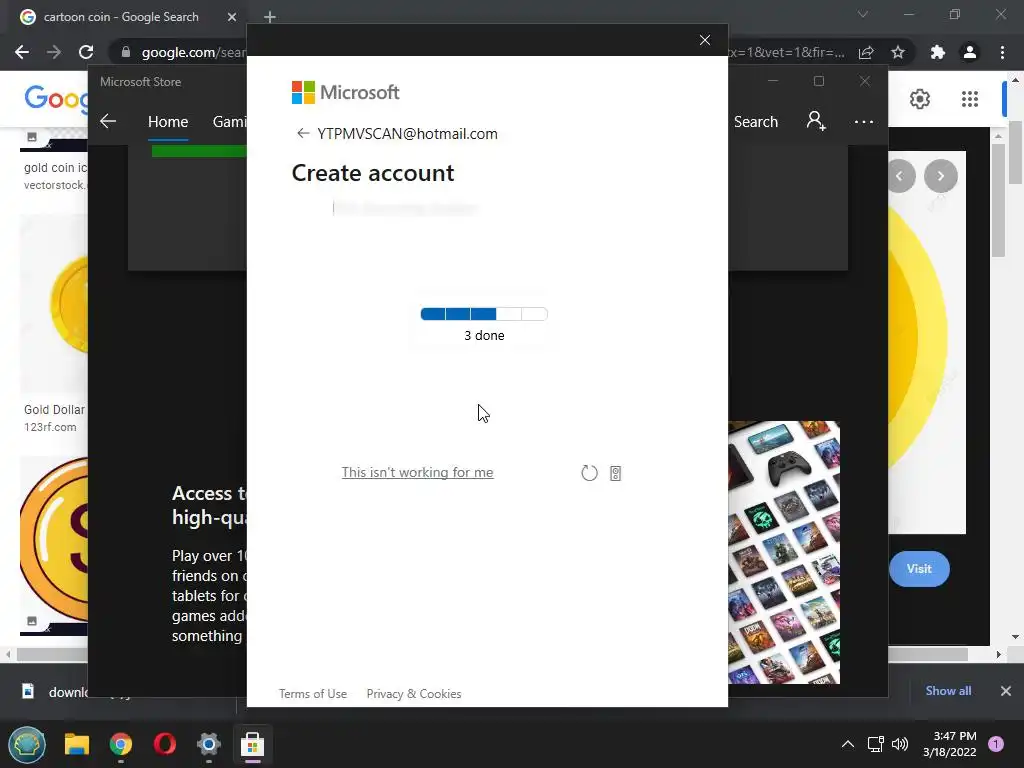Open Microsoft Store more options ellipsis

pos(863,121)
